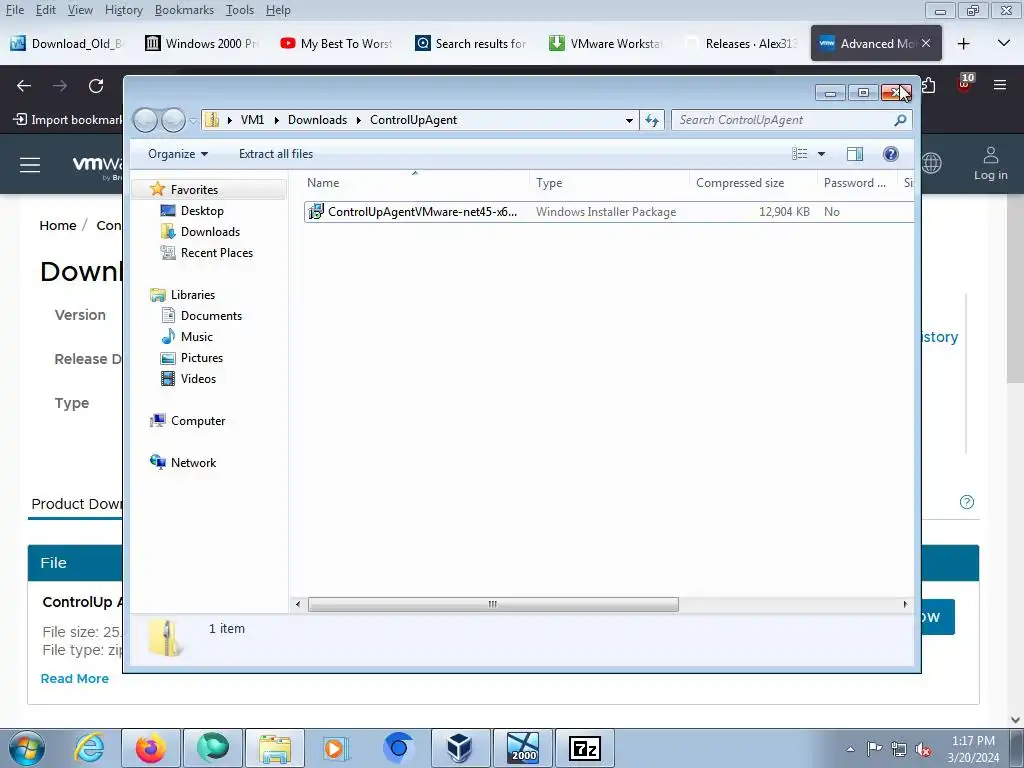
Task: Go back in Firefox
Action: click(24, 86)
